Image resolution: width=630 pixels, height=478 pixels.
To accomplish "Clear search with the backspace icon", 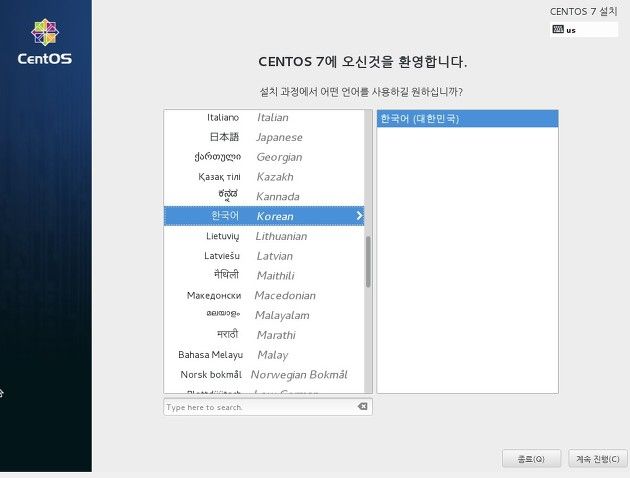I will [362, 406].
